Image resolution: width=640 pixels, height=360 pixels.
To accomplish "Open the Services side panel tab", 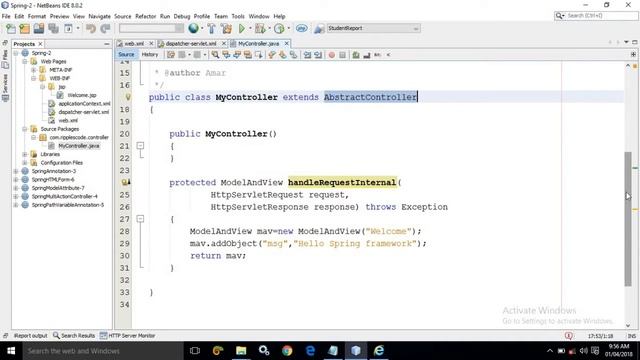I will point(5,87).
